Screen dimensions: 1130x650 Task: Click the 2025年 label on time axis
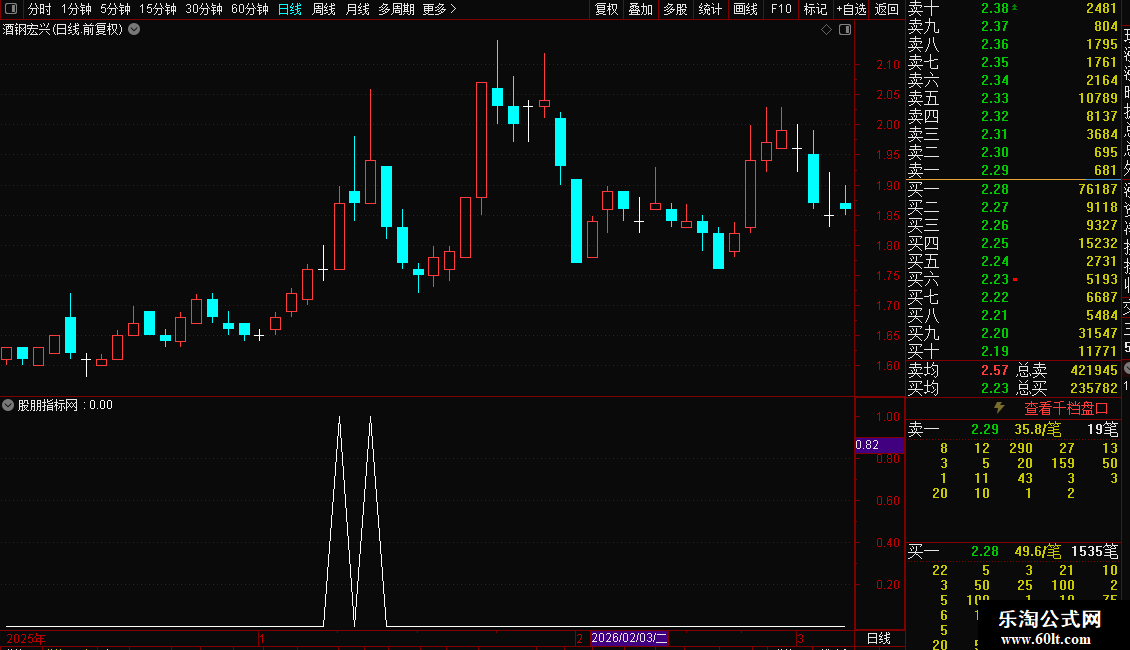(25, 638)
